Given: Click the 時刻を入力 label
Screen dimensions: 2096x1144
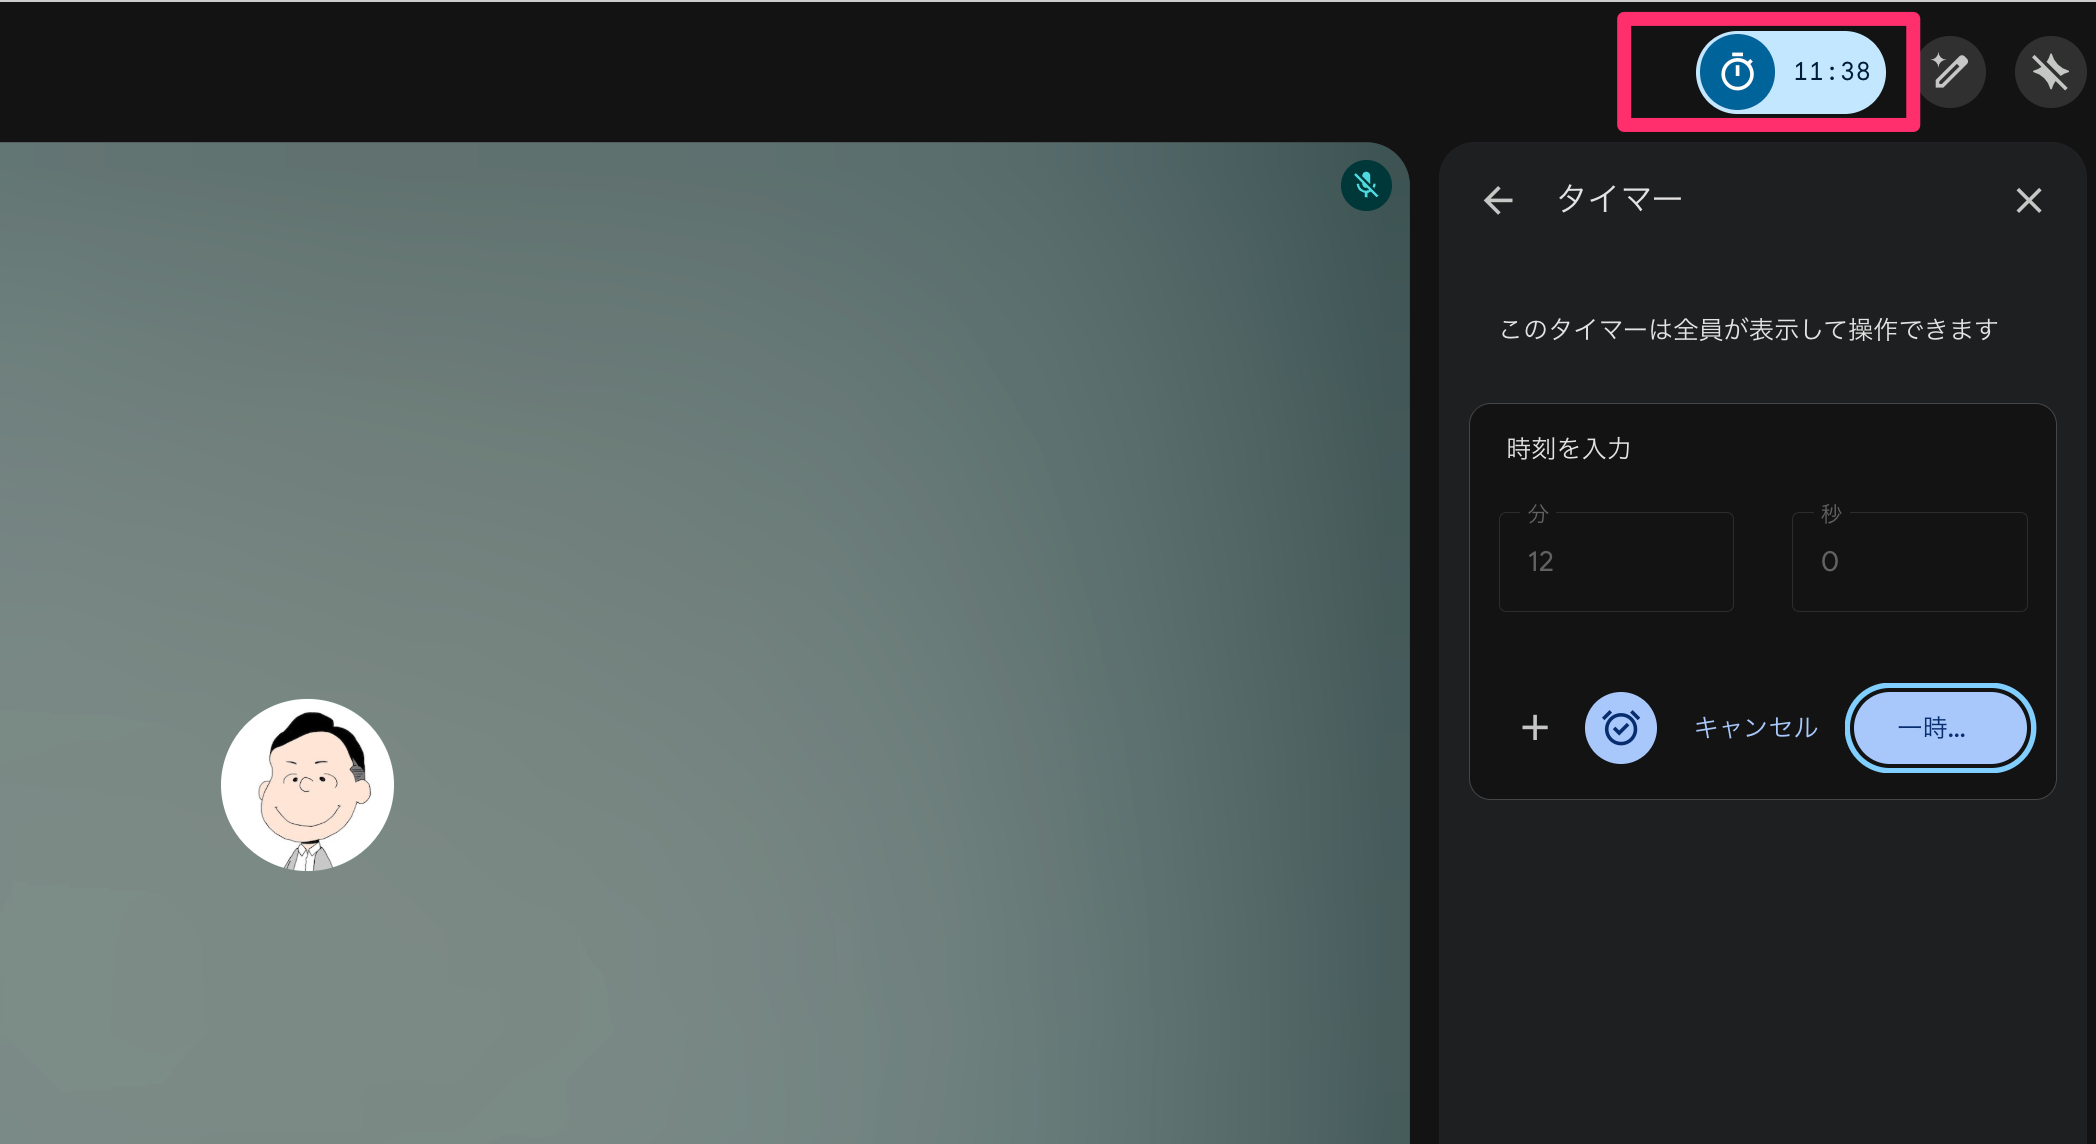Looking at the screenshot, I should coord(1568,449).
